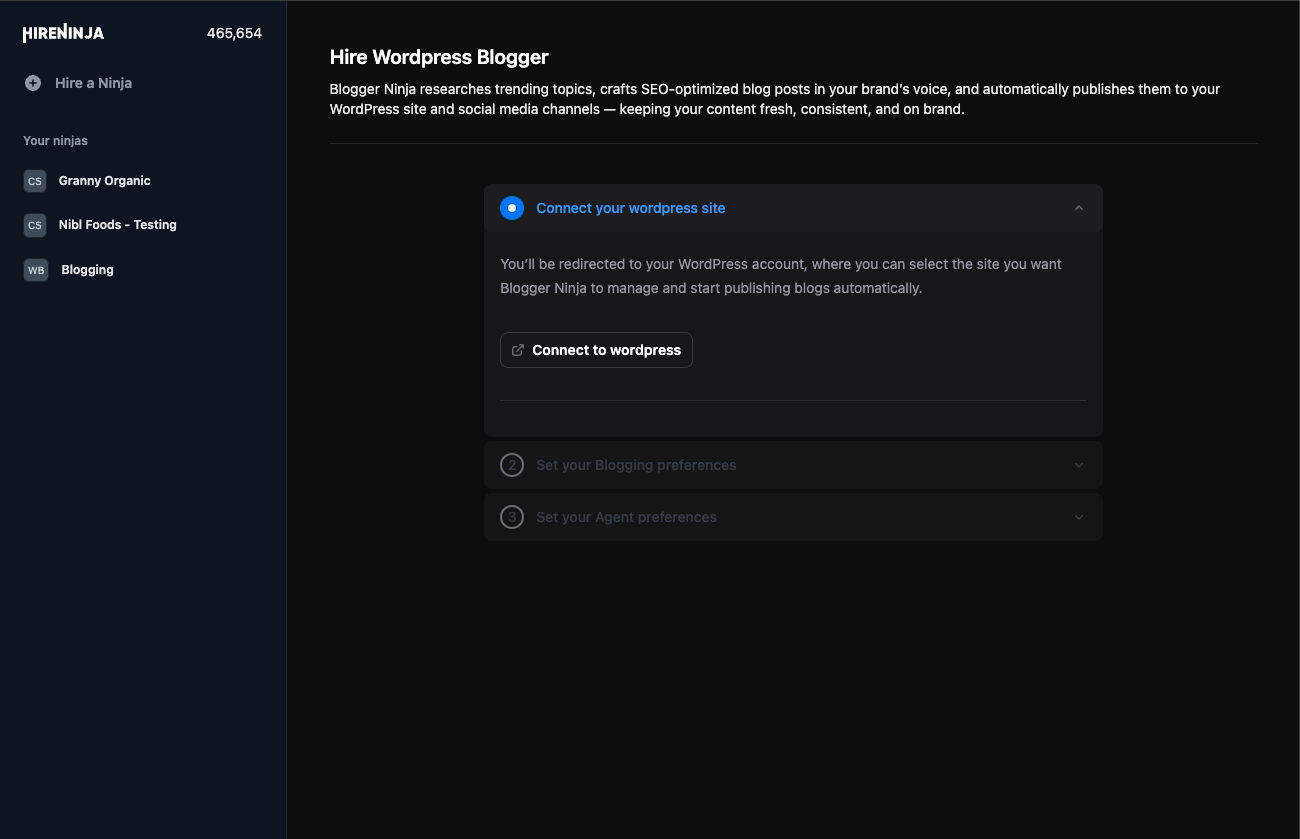Viewport: 1300px width, 839px height.
Task: Select the radio indicator for Connect your wordpress site
Action: 511,208
